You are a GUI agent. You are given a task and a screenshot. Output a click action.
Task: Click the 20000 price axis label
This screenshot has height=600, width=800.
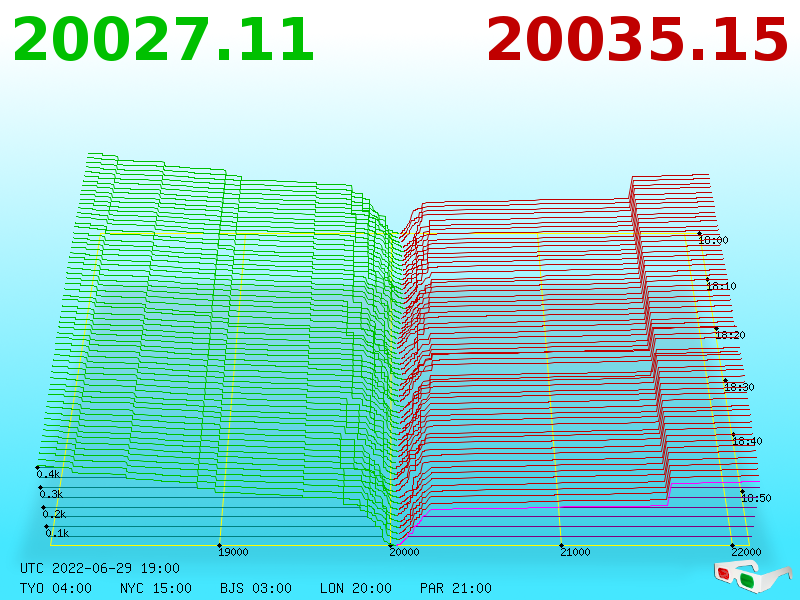coord(404,552)
